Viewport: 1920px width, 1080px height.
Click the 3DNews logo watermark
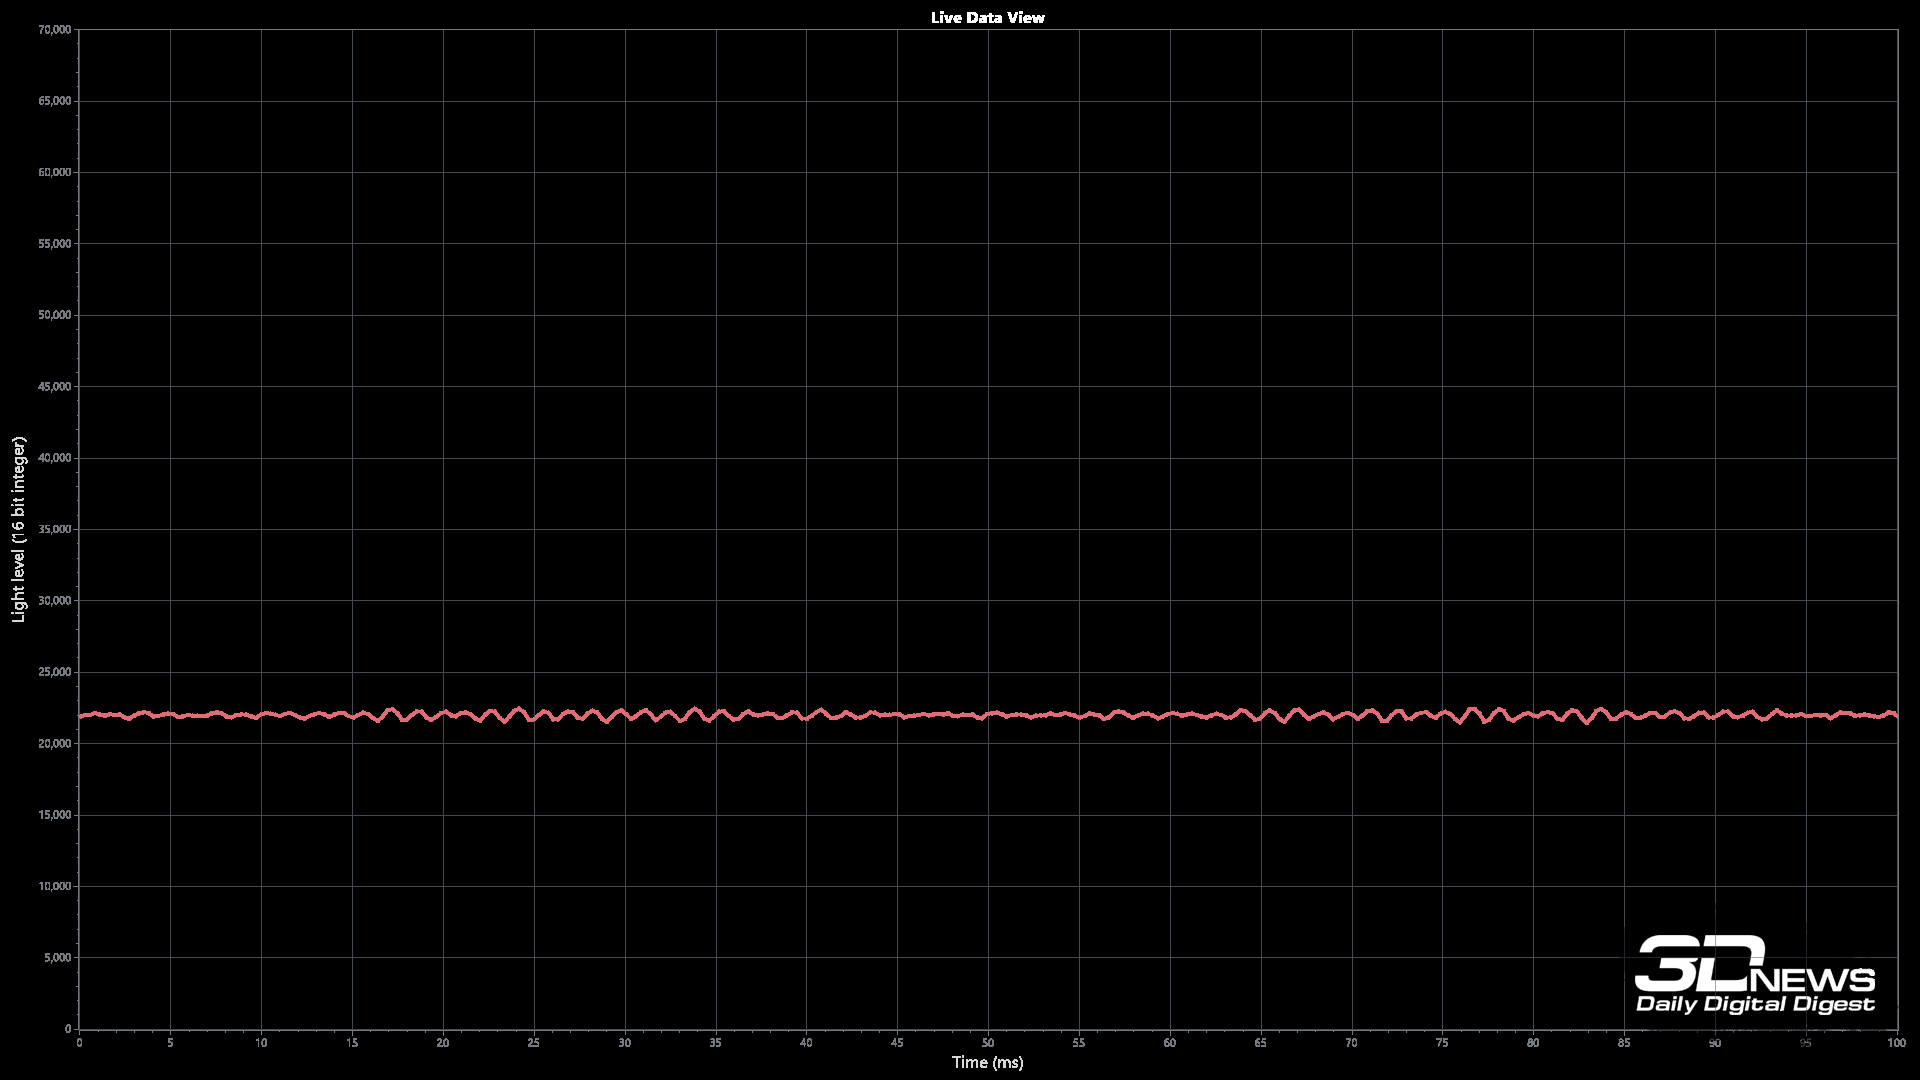coord(1754,965)
